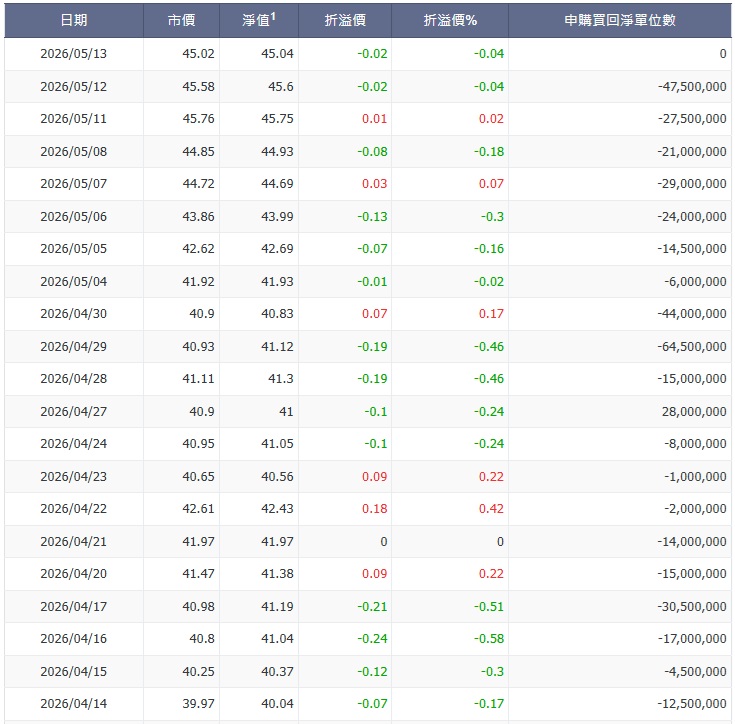Image resolution: width=735 pixels, height=724 pixels.
Task: Click market price 45.76
Action: coord(198,119)
